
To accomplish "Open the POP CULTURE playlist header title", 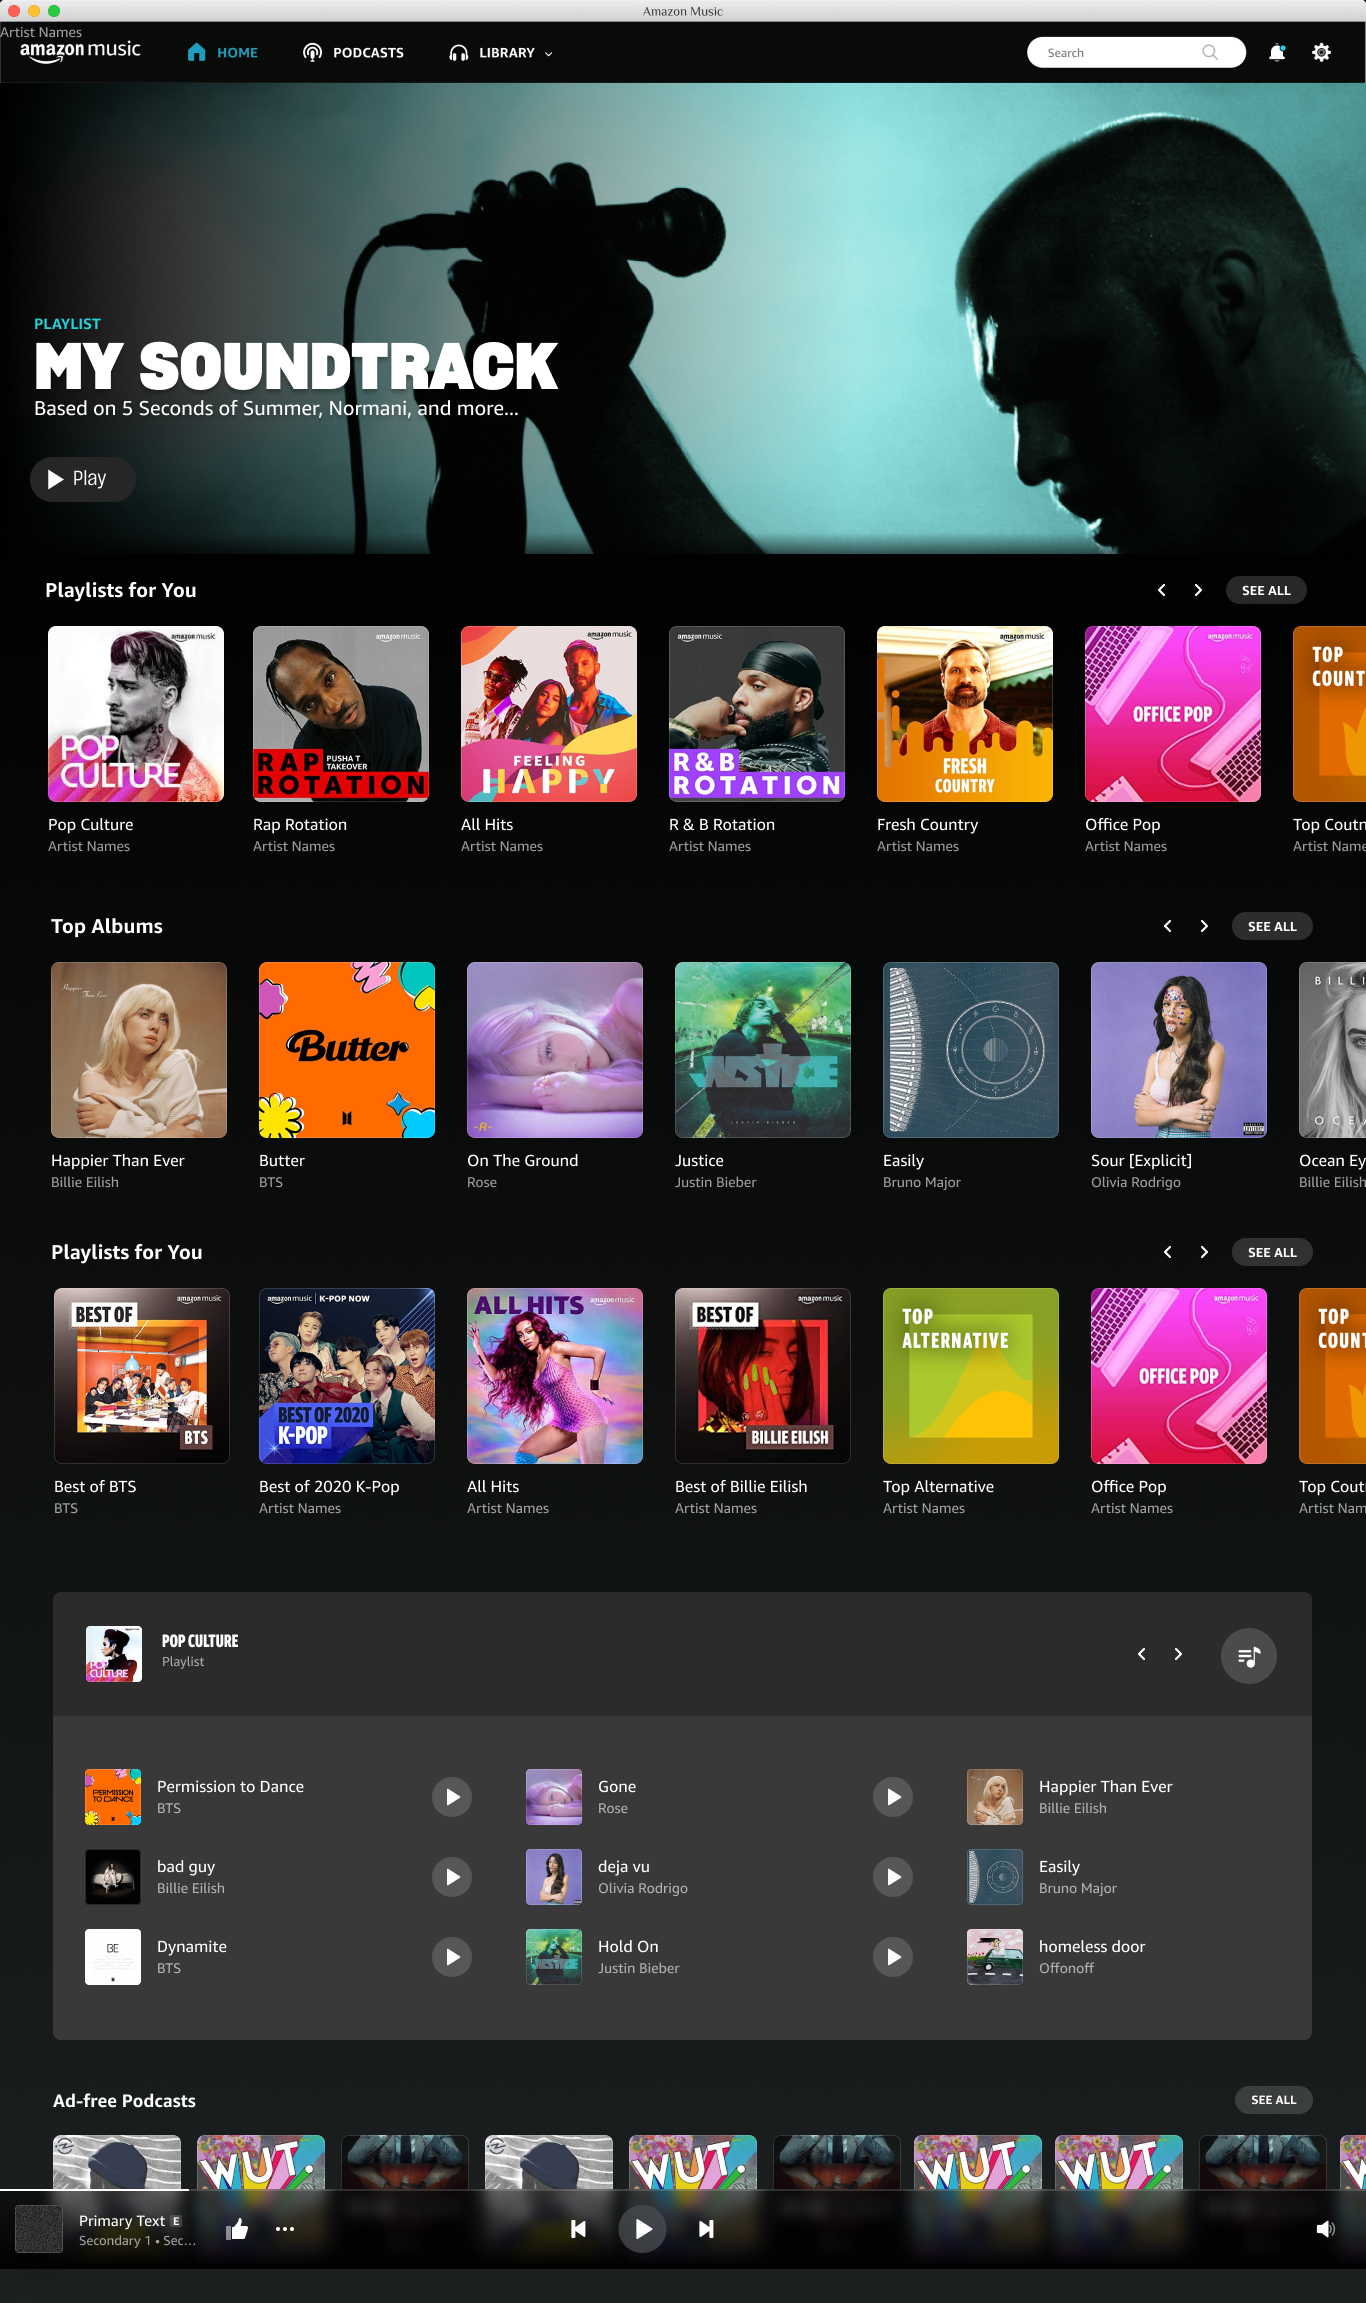I will (x=200, y=1641).
